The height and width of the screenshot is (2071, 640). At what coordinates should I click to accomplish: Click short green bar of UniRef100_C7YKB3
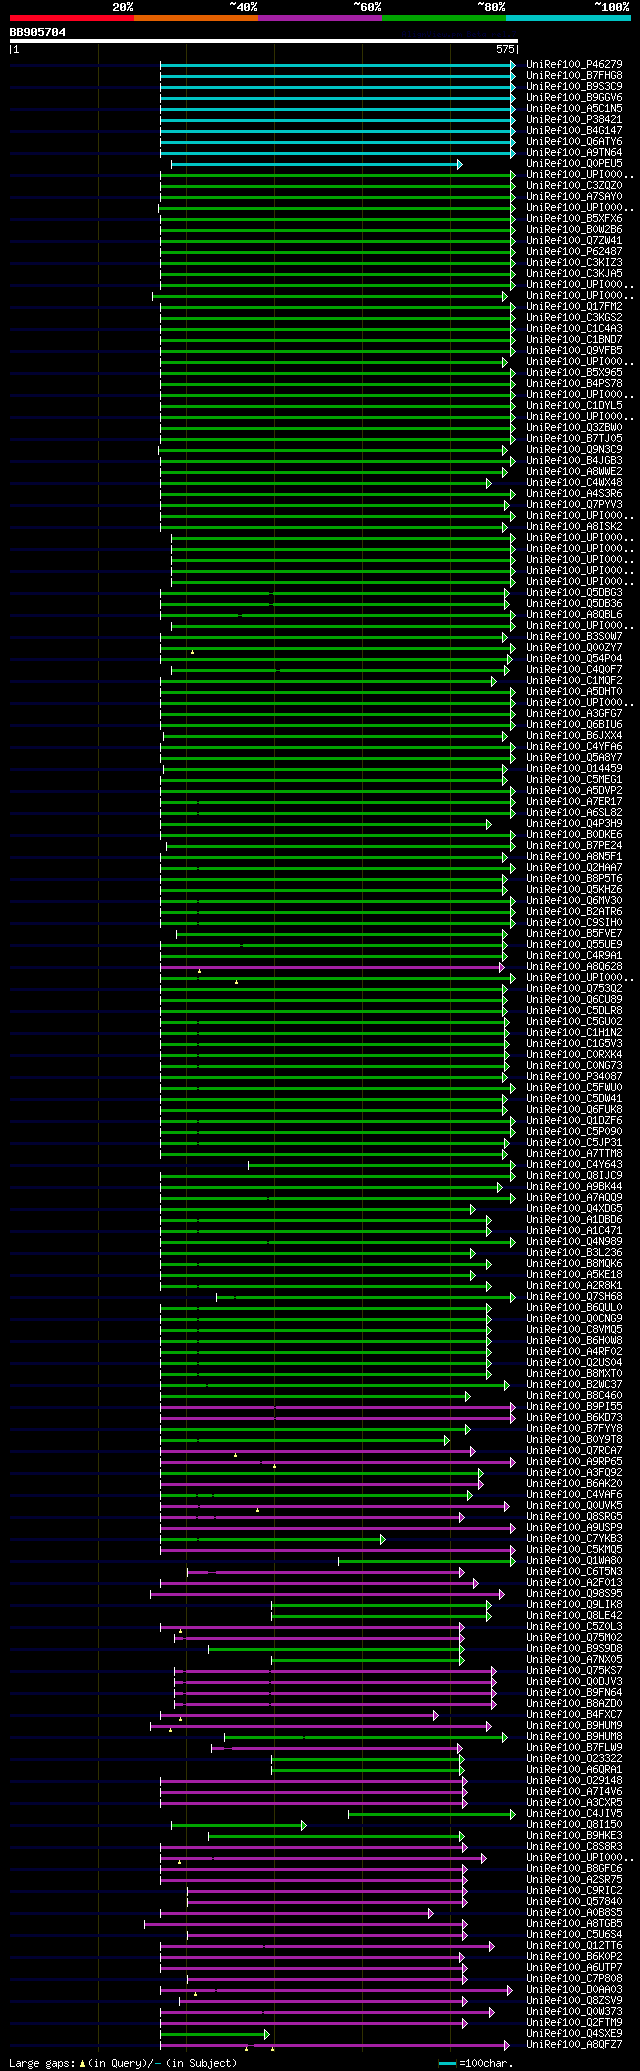click(x=273, y=1539)
